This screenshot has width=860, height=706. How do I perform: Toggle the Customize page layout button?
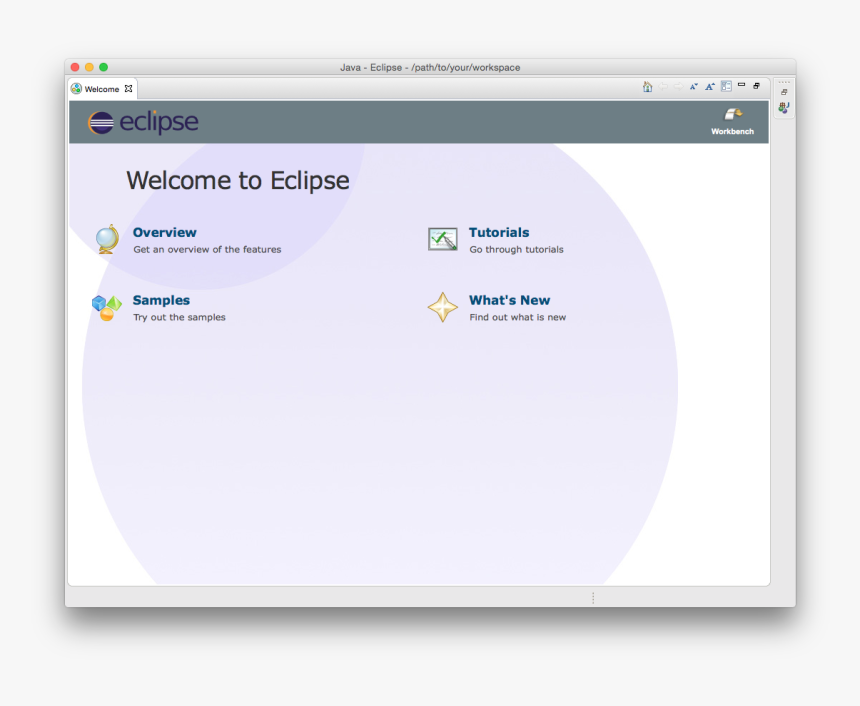click(x=727, y=87)
